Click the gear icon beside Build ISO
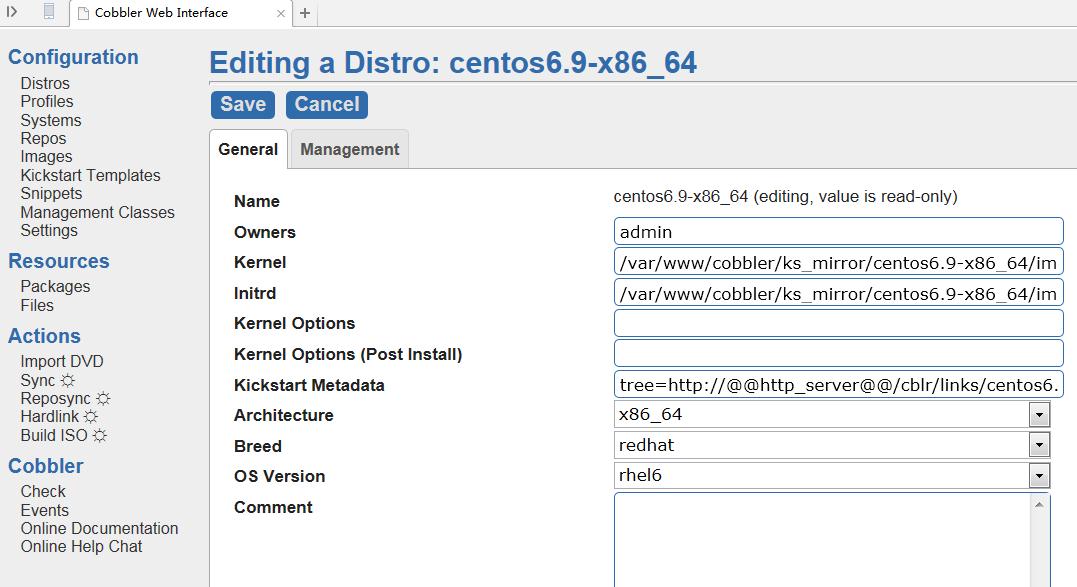Image resolution: width=1077 pixels, height=587 pixels. pos(99,436)
